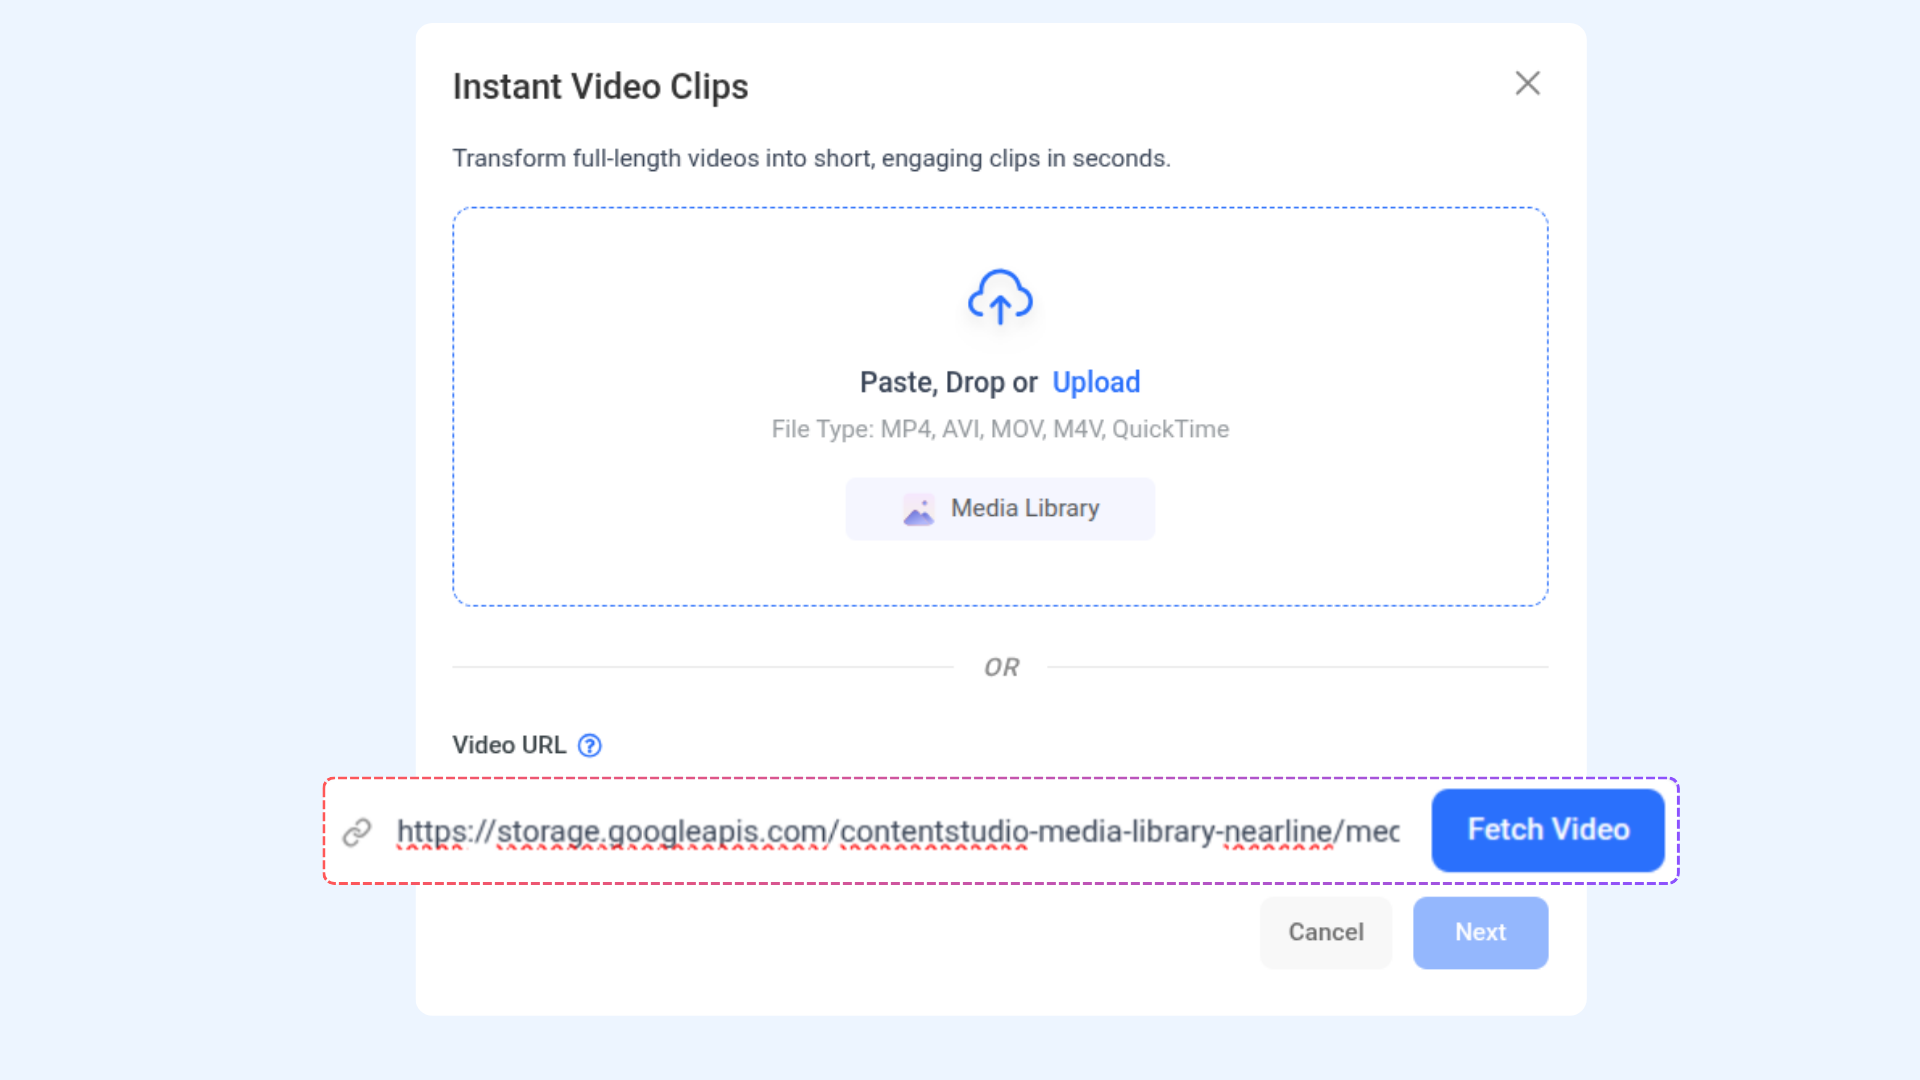Click the chain link icon beside URL
This screenshot has width=1920, height=1080.
[357, 832]
